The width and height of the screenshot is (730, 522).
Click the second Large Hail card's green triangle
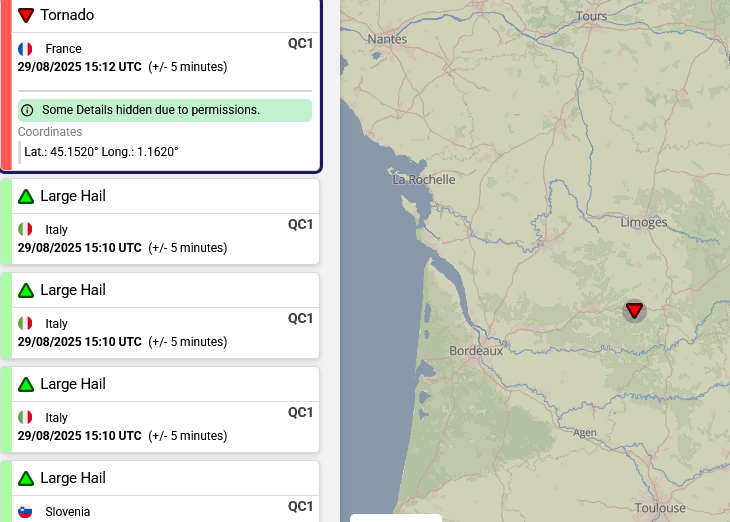tap(26, 290)
